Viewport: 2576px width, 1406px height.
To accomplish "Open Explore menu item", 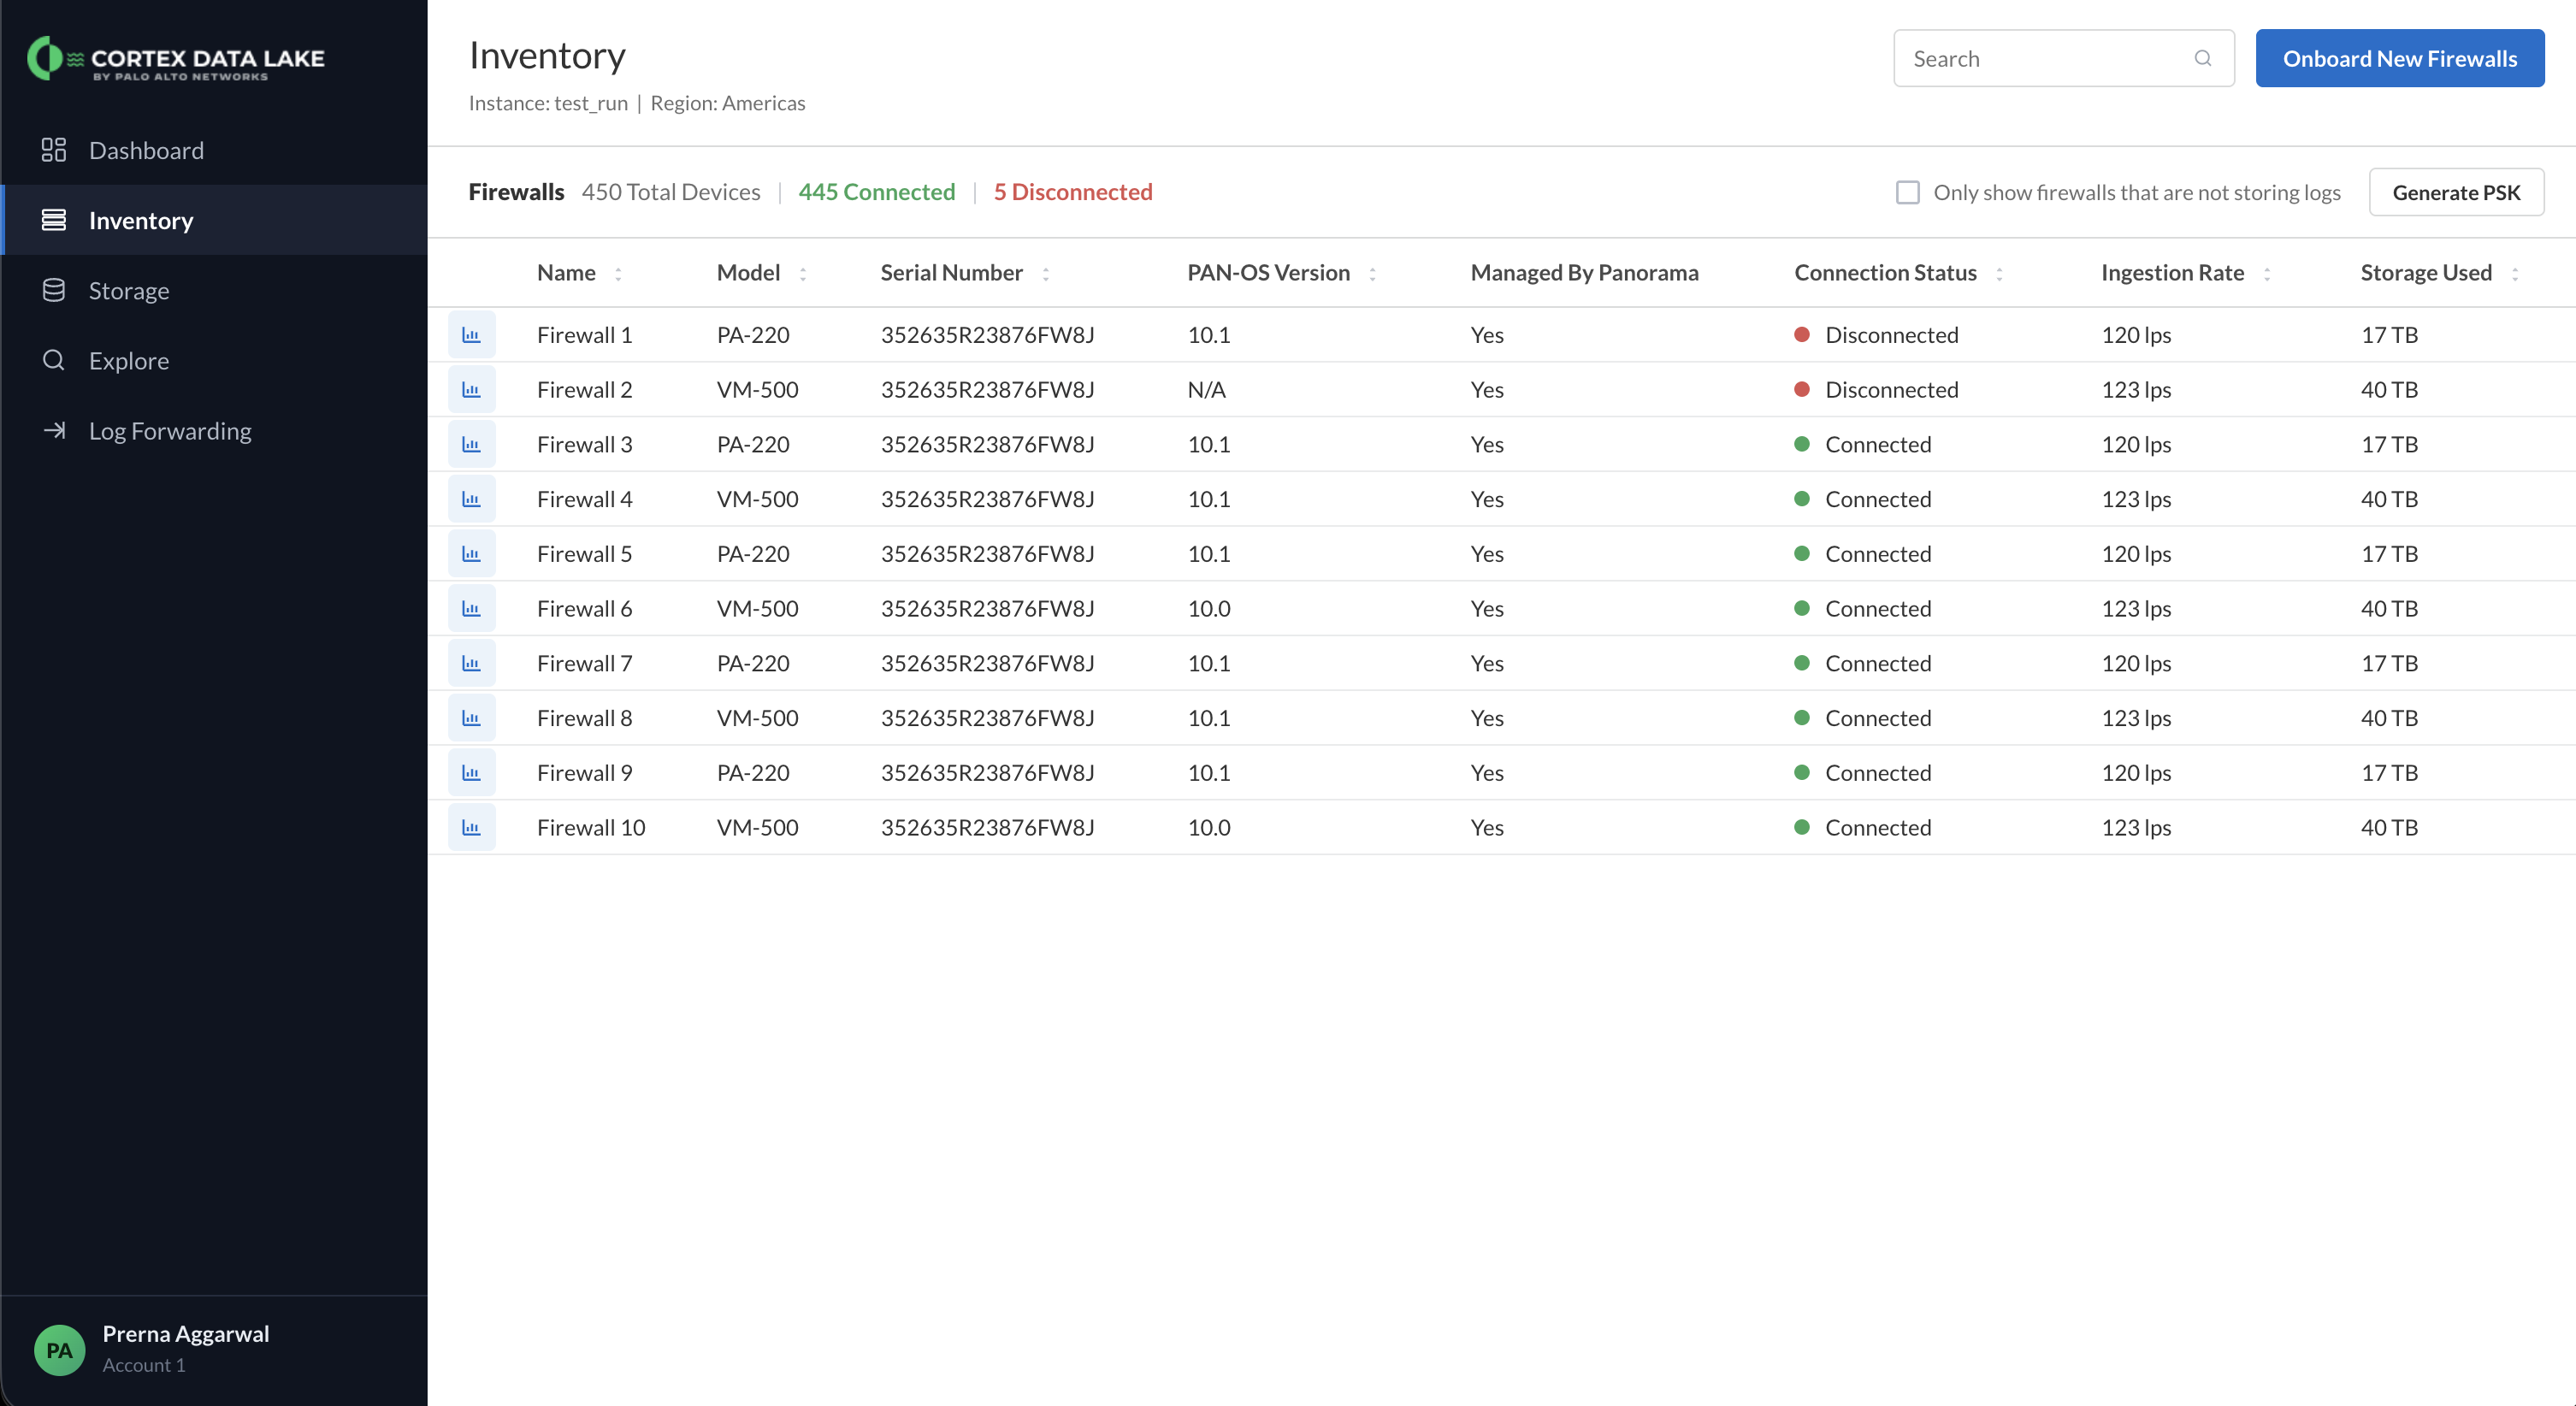I will pyautogui.click(x=214, y=360).
